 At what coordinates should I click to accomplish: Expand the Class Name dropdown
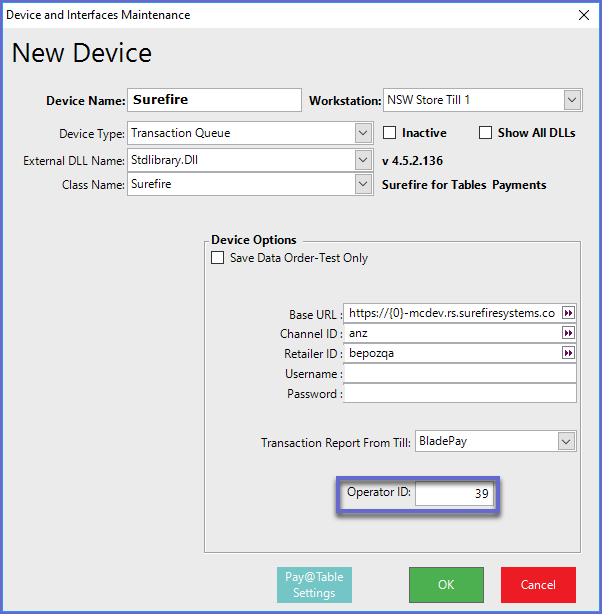coord(362,184)
